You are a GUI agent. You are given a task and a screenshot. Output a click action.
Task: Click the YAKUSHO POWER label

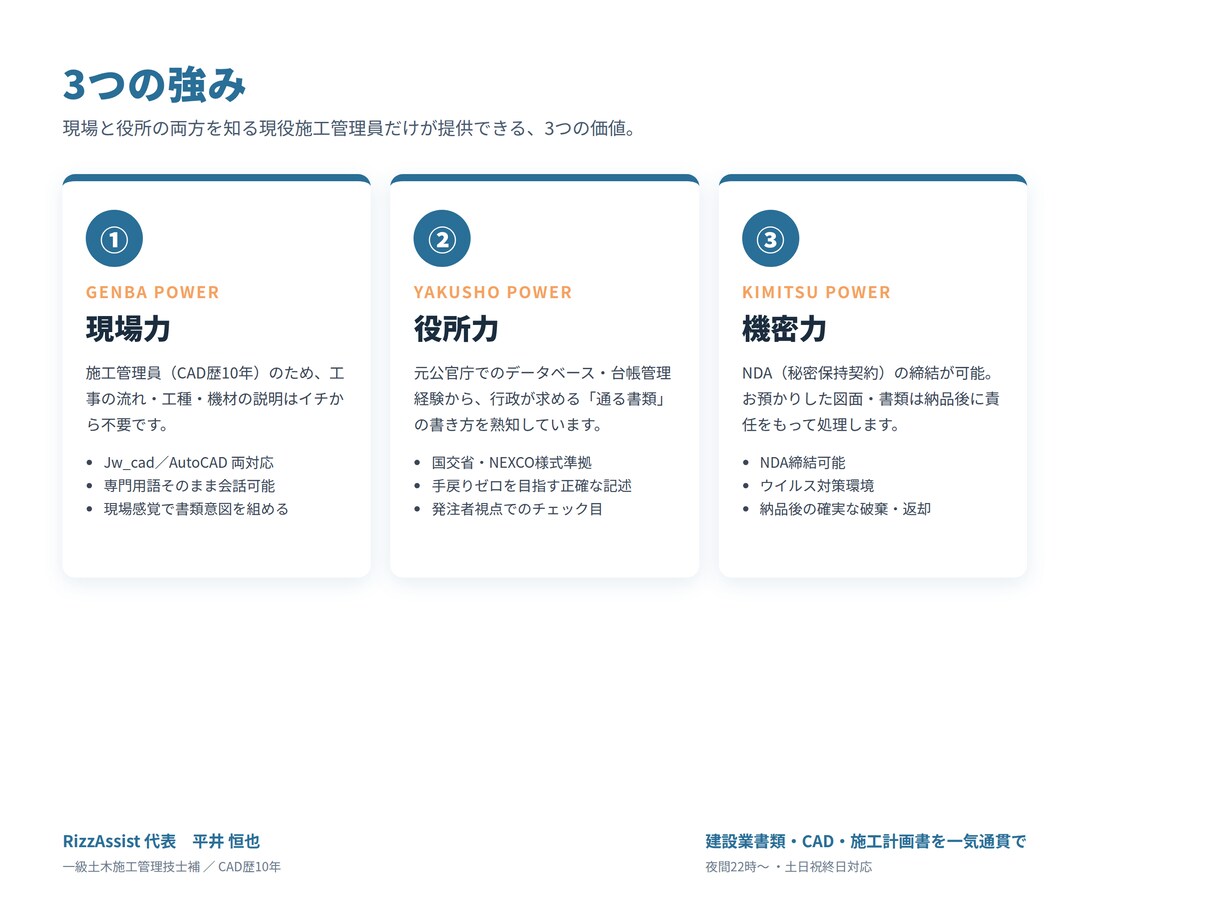coord(493,292)
